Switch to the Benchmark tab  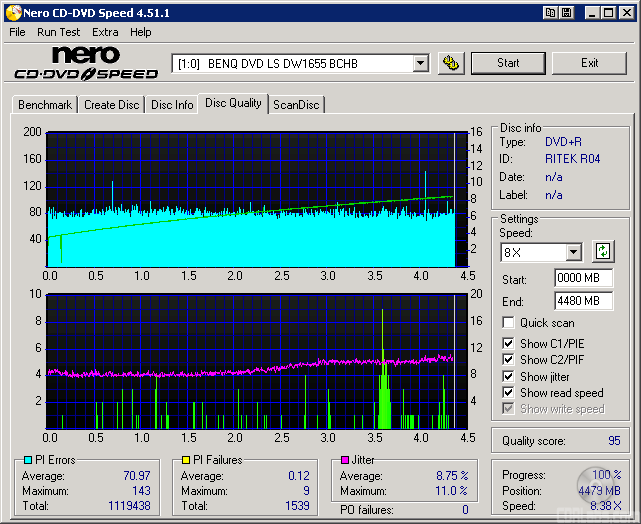tap(45, 105)
